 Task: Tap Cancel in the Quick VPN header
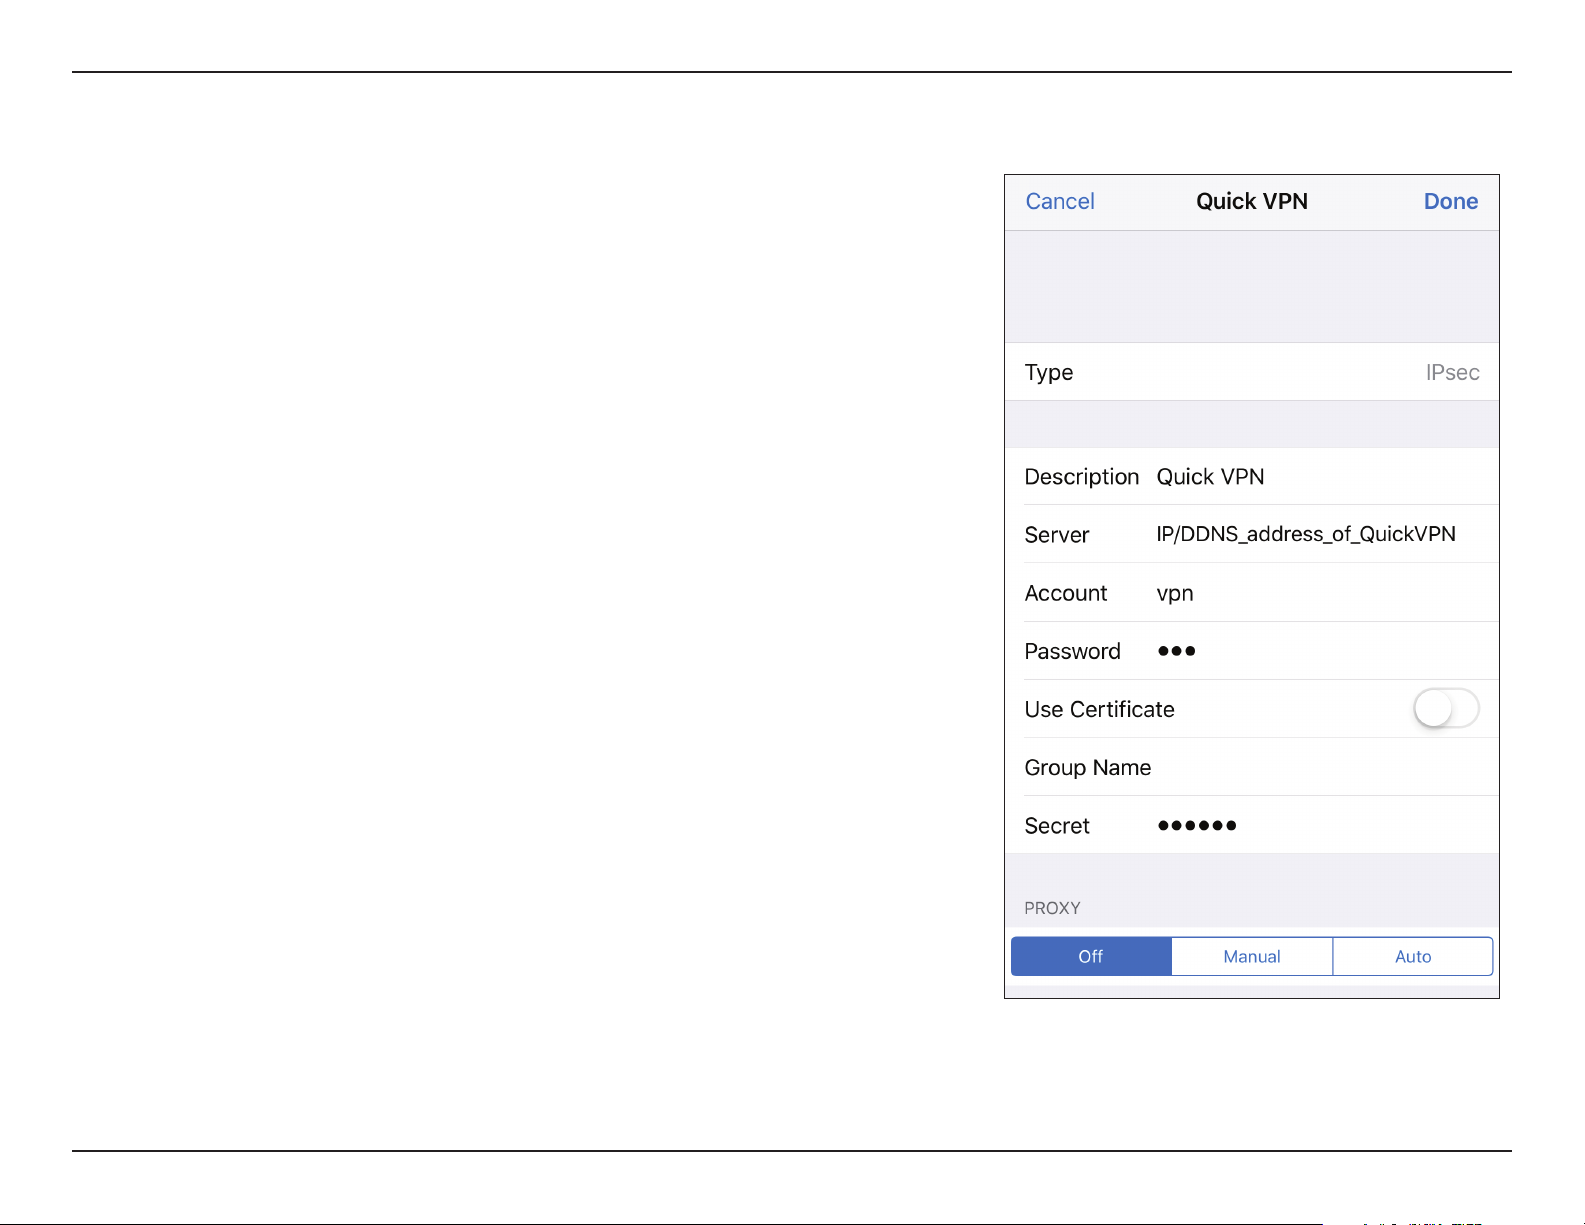[1060, 201]
